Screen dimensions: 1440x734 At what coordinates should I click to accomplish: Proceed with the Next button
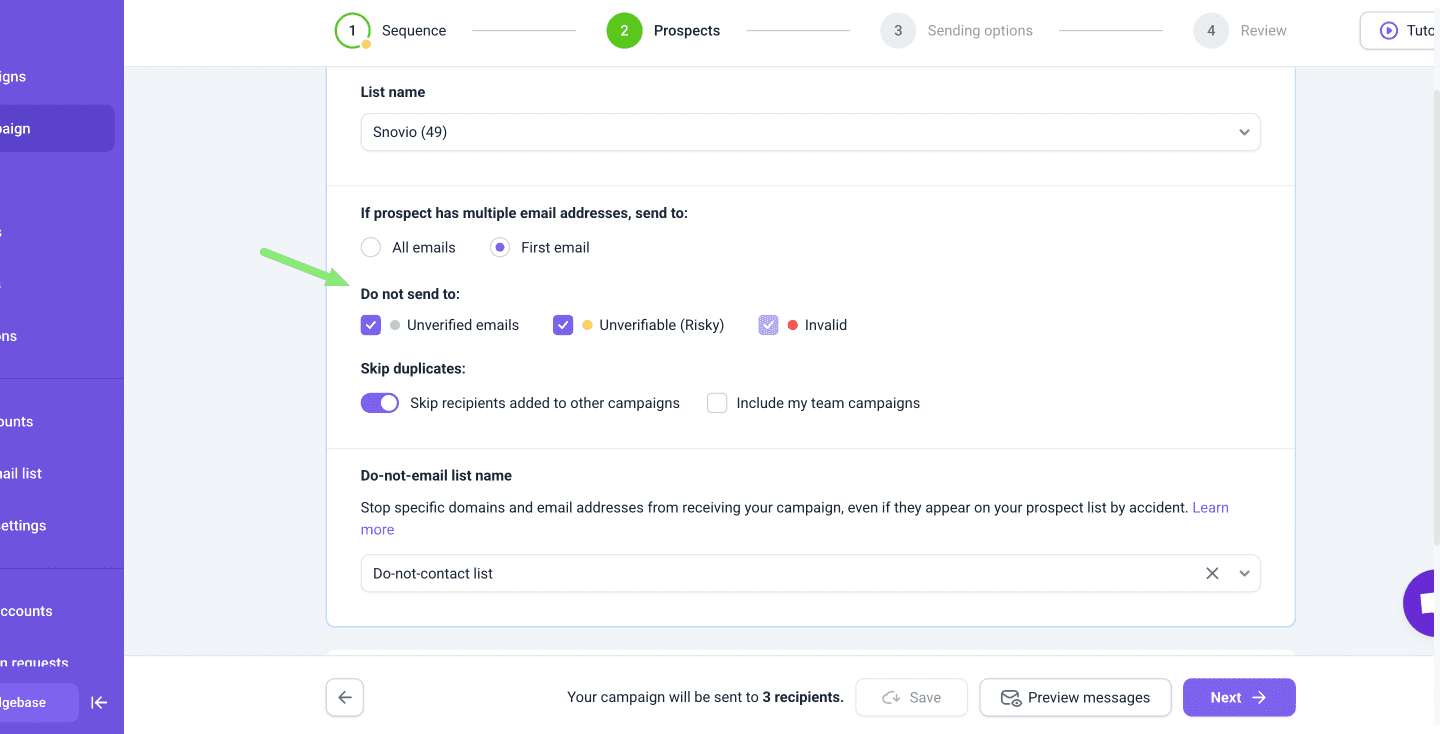[1239, 698]
